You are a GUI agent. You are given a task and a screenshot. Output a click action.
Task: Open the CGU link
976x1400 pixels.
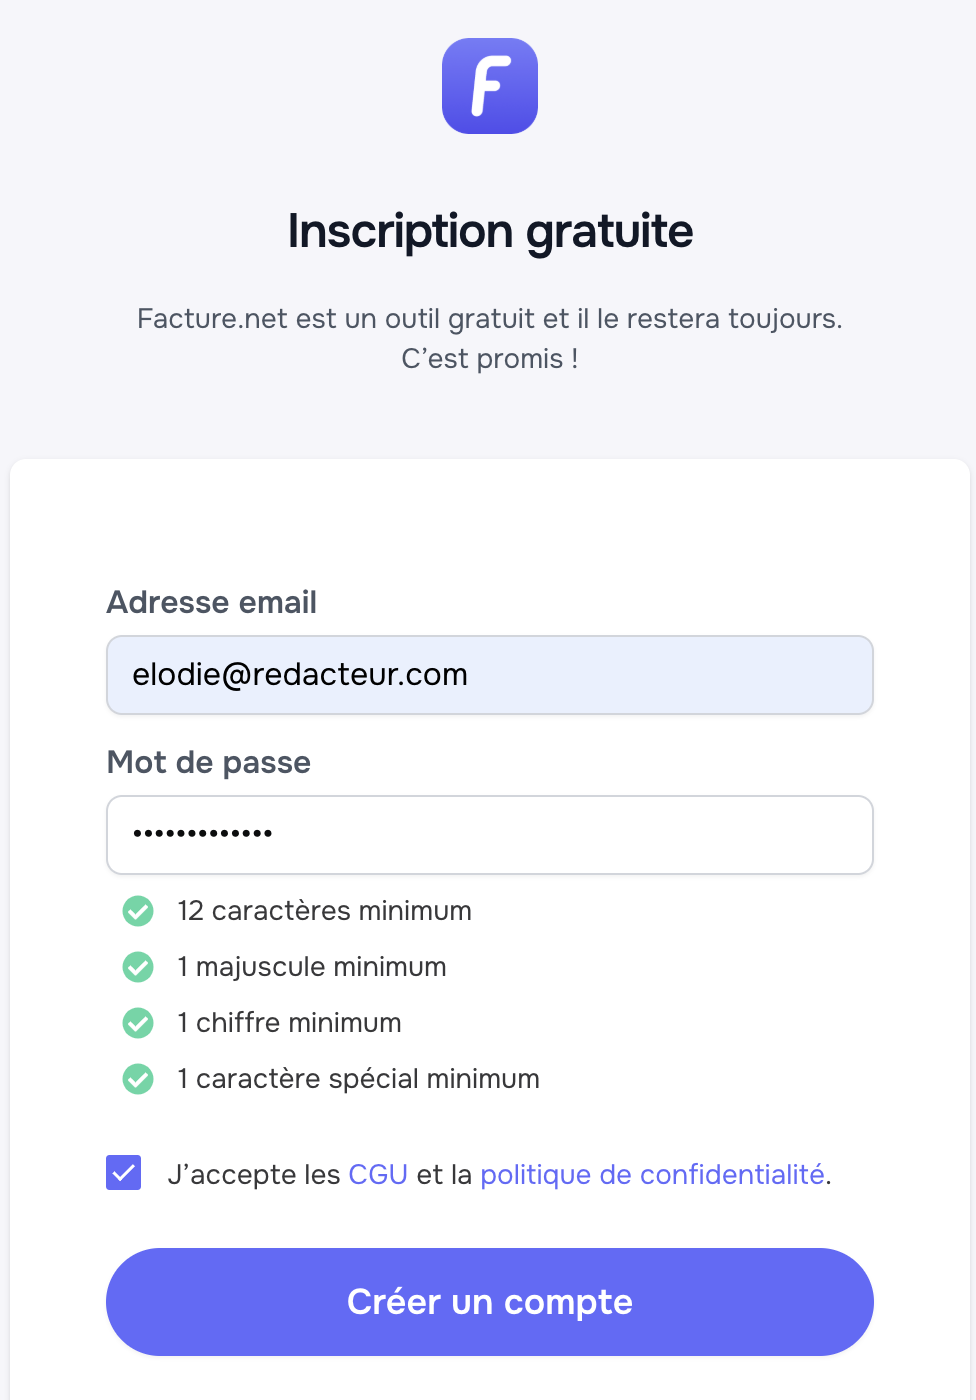click(378, 1174)
